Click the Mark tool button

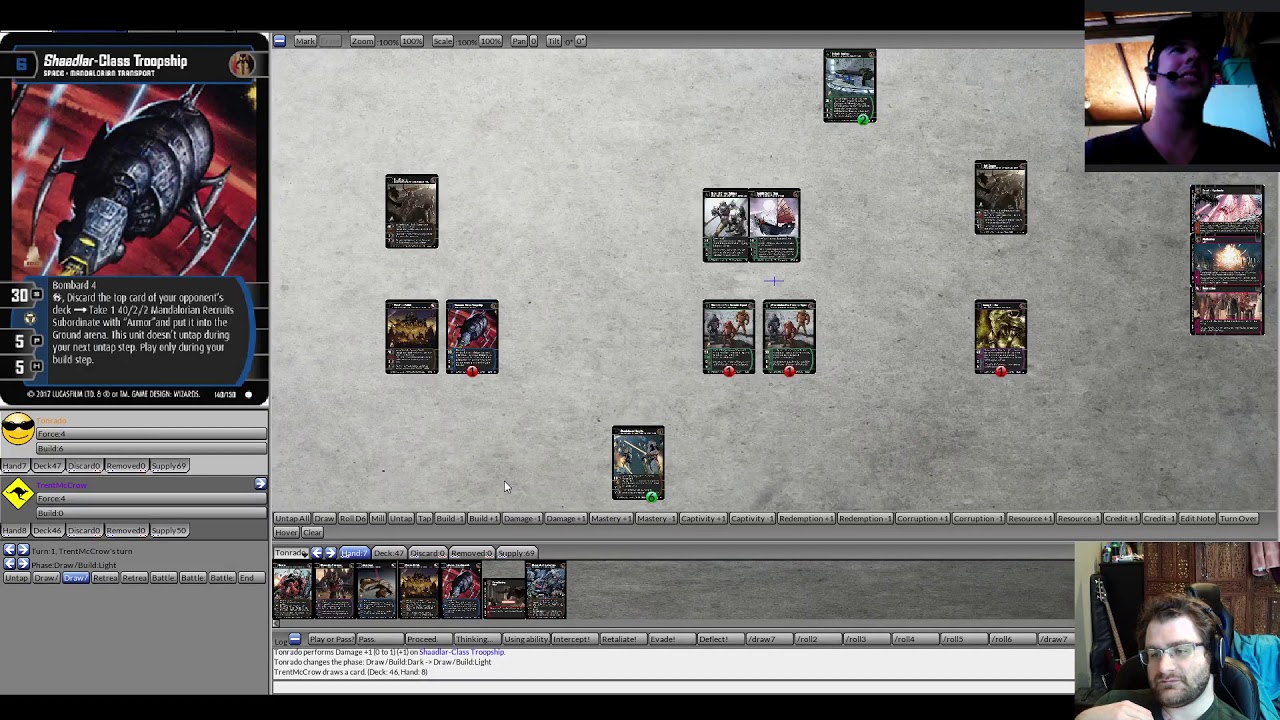305,41
